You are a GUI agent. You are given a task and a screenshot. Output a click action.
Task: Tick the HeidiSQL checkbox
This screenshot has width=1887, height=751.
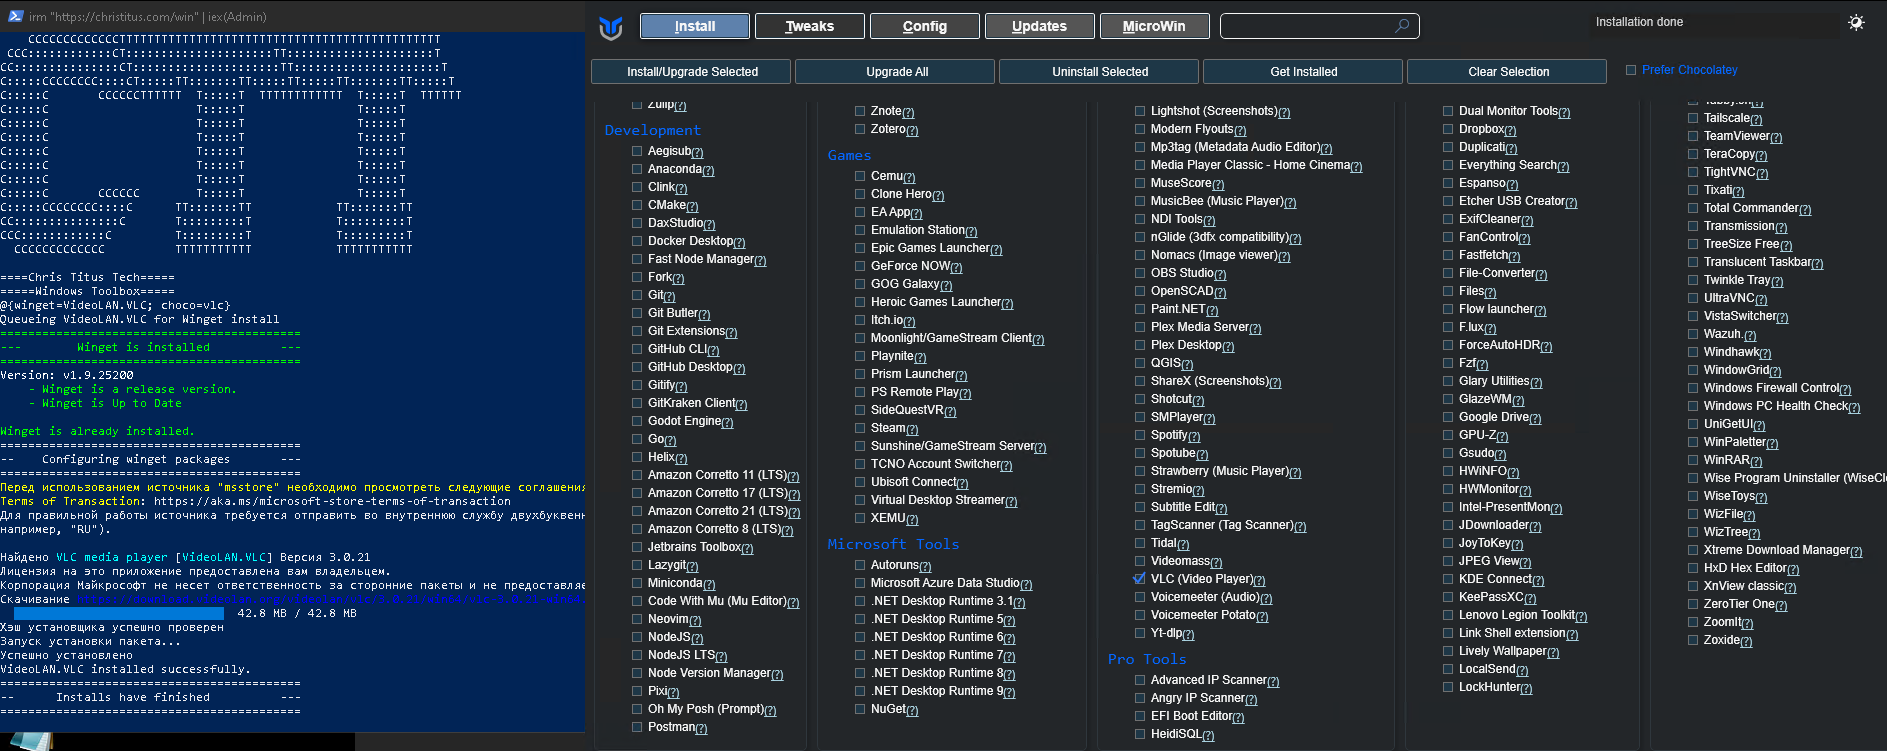coord(1140,734)
